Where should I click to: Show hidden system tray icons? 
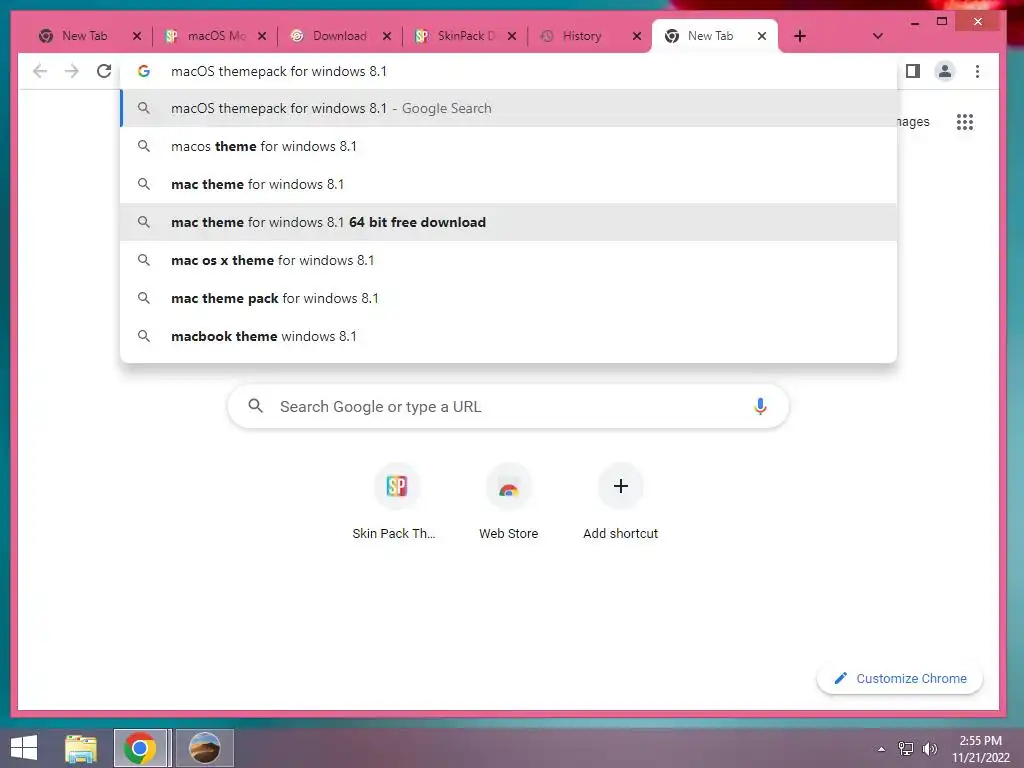[881, 749]
